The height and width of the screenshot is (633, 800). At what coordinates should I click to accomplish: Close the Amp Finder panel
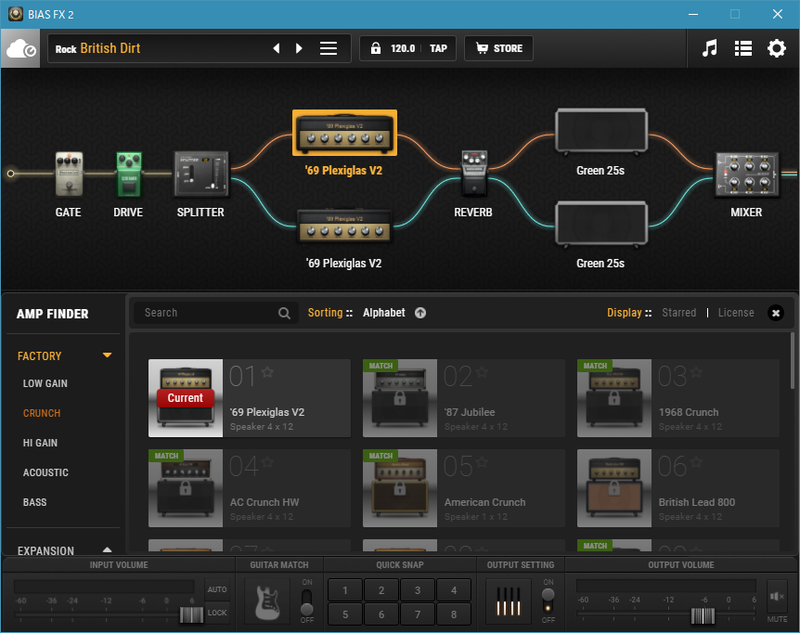[x=776, y=313]
